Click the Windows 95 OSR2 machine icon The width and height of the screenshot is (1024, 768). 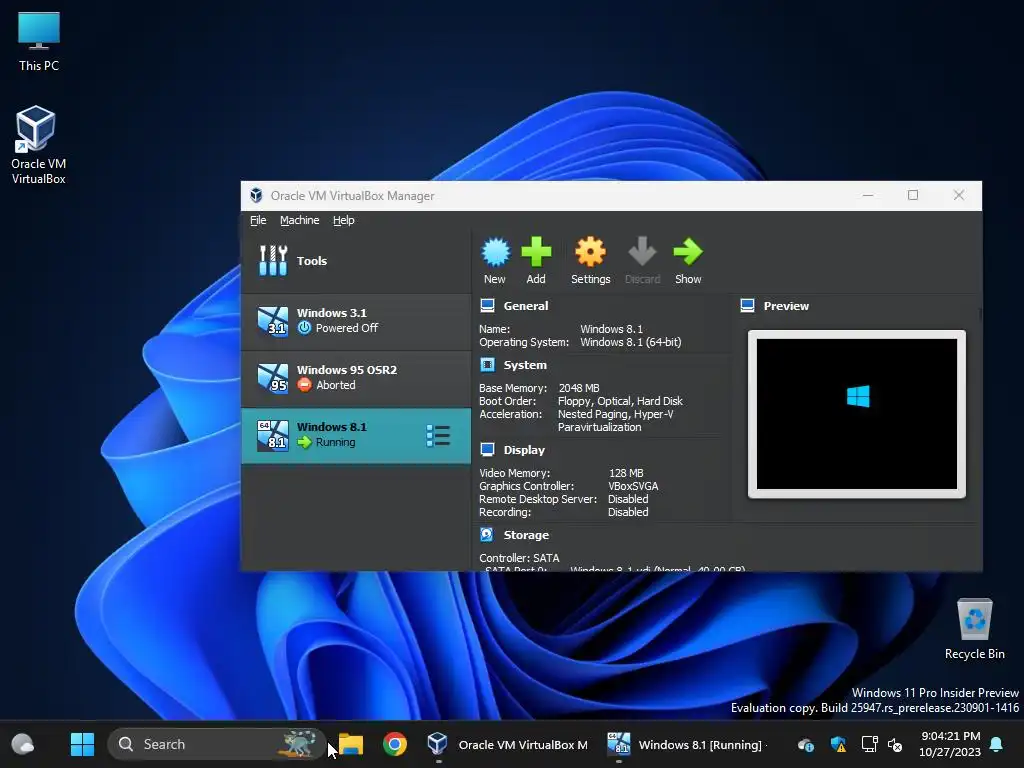[272, 377]
